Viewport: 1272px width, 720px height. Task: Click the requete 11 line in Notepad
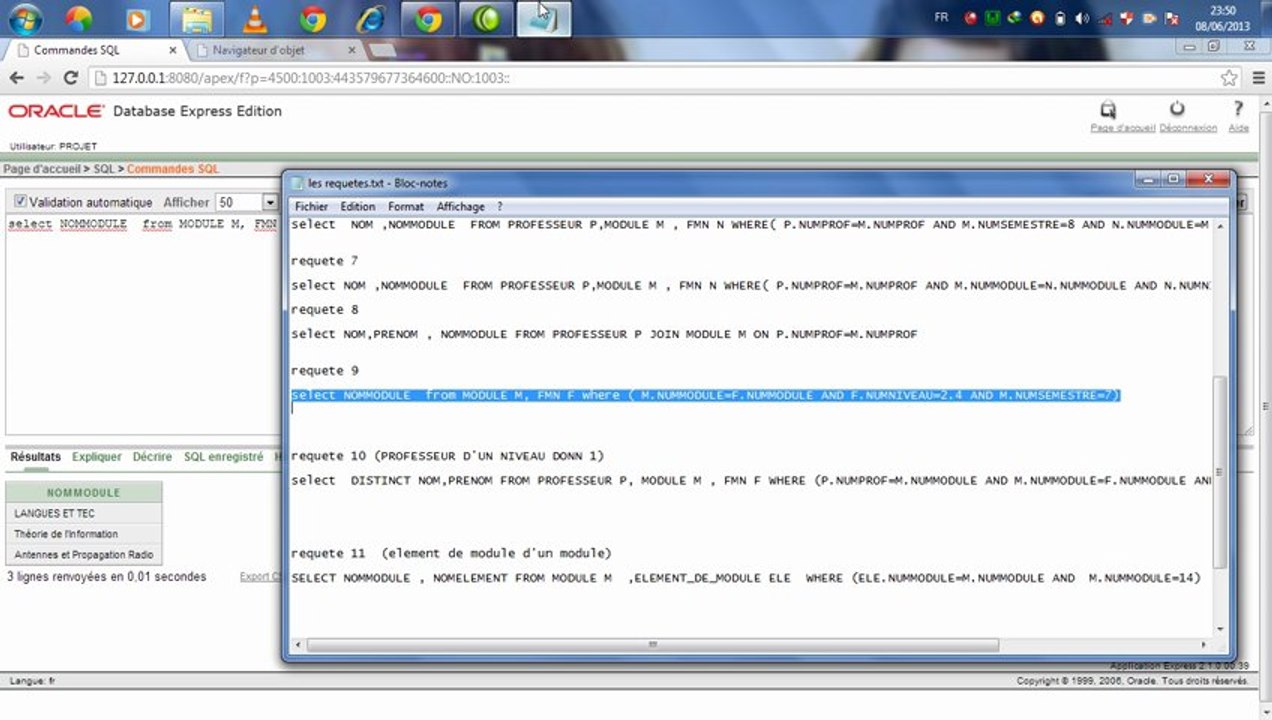(451, 553)
